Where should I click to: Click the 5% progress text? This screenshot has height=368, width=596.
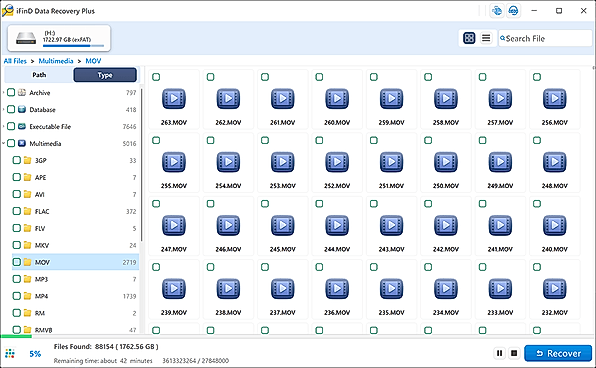click(35, 354)
